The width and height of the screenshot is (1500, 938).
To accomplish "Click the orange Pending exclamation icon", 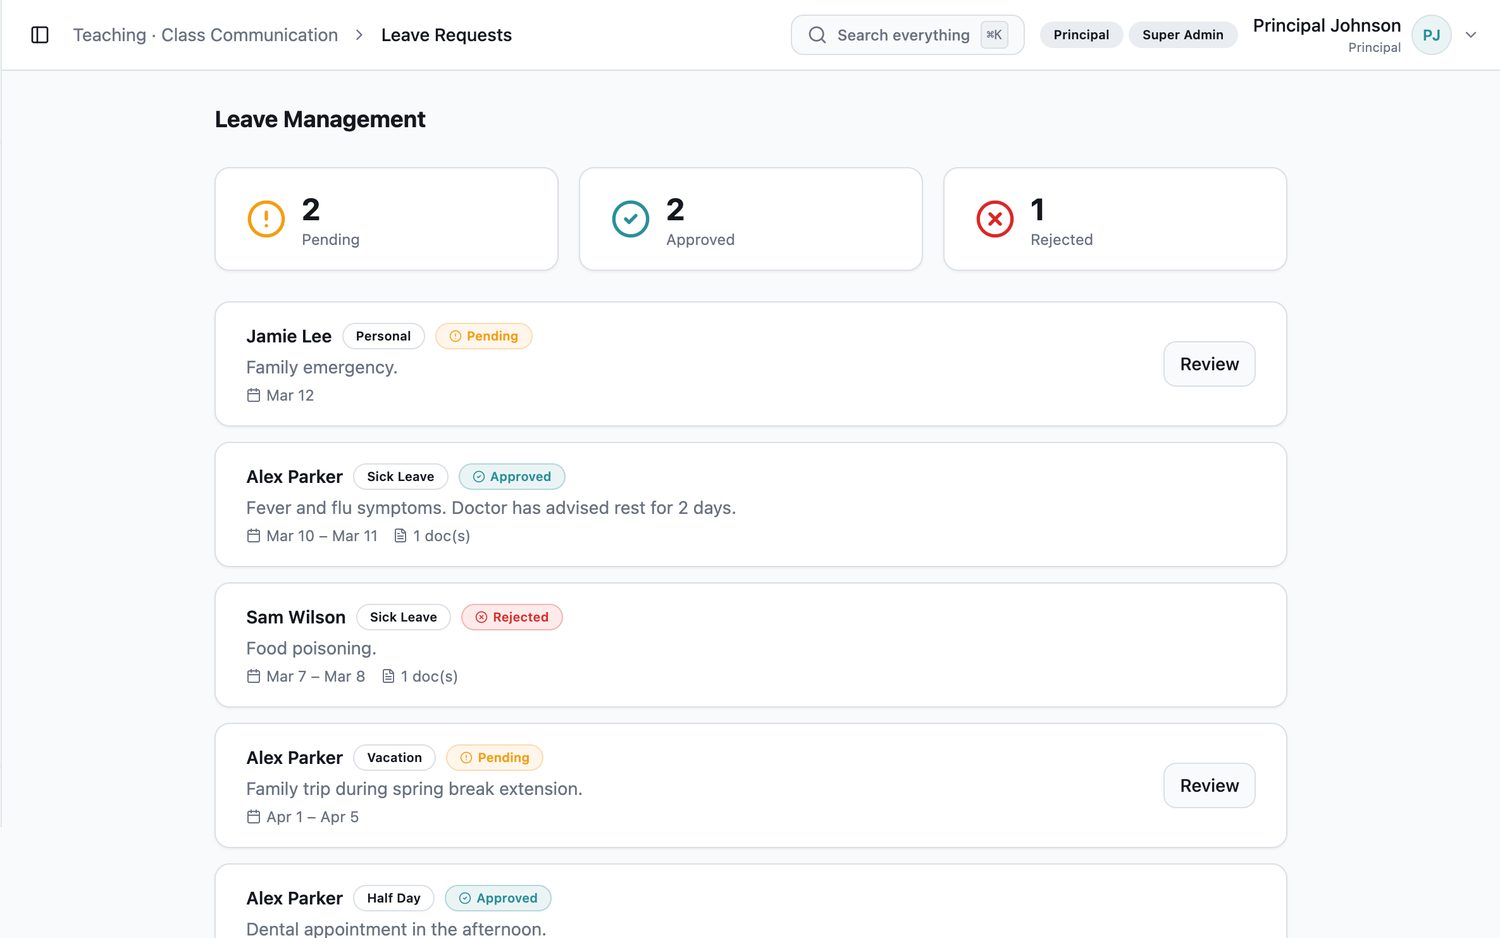I will 266,219.
